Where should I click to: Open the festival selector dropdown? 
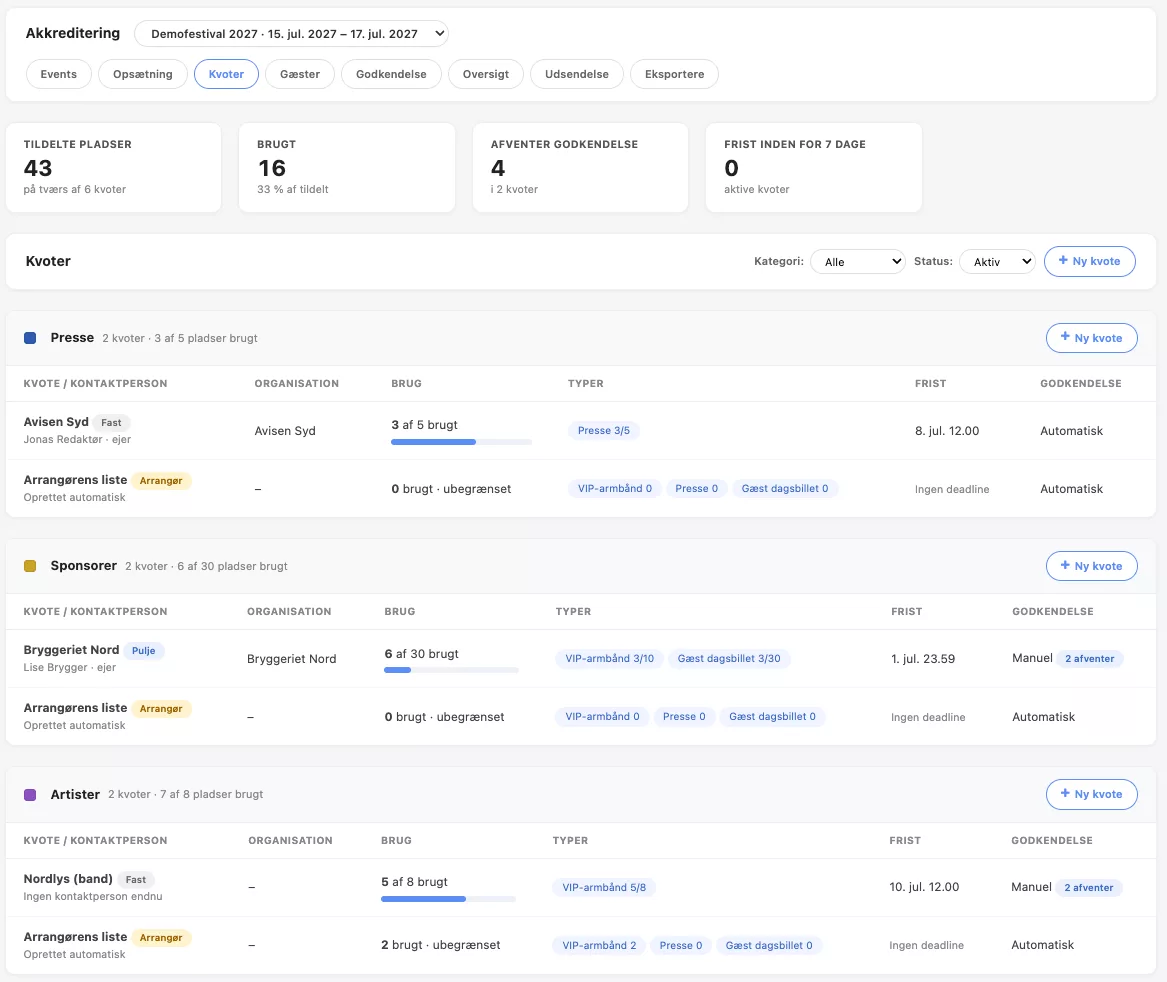click(x=291, y=34)
